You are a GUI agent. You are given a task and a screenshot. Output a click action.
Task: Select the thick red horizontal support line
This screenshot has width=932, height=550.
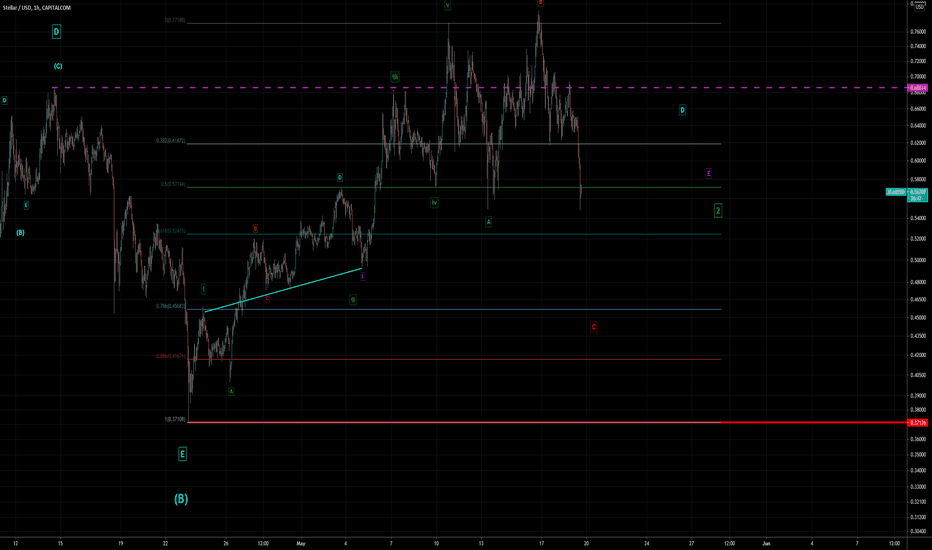click(x=547, y=423)
